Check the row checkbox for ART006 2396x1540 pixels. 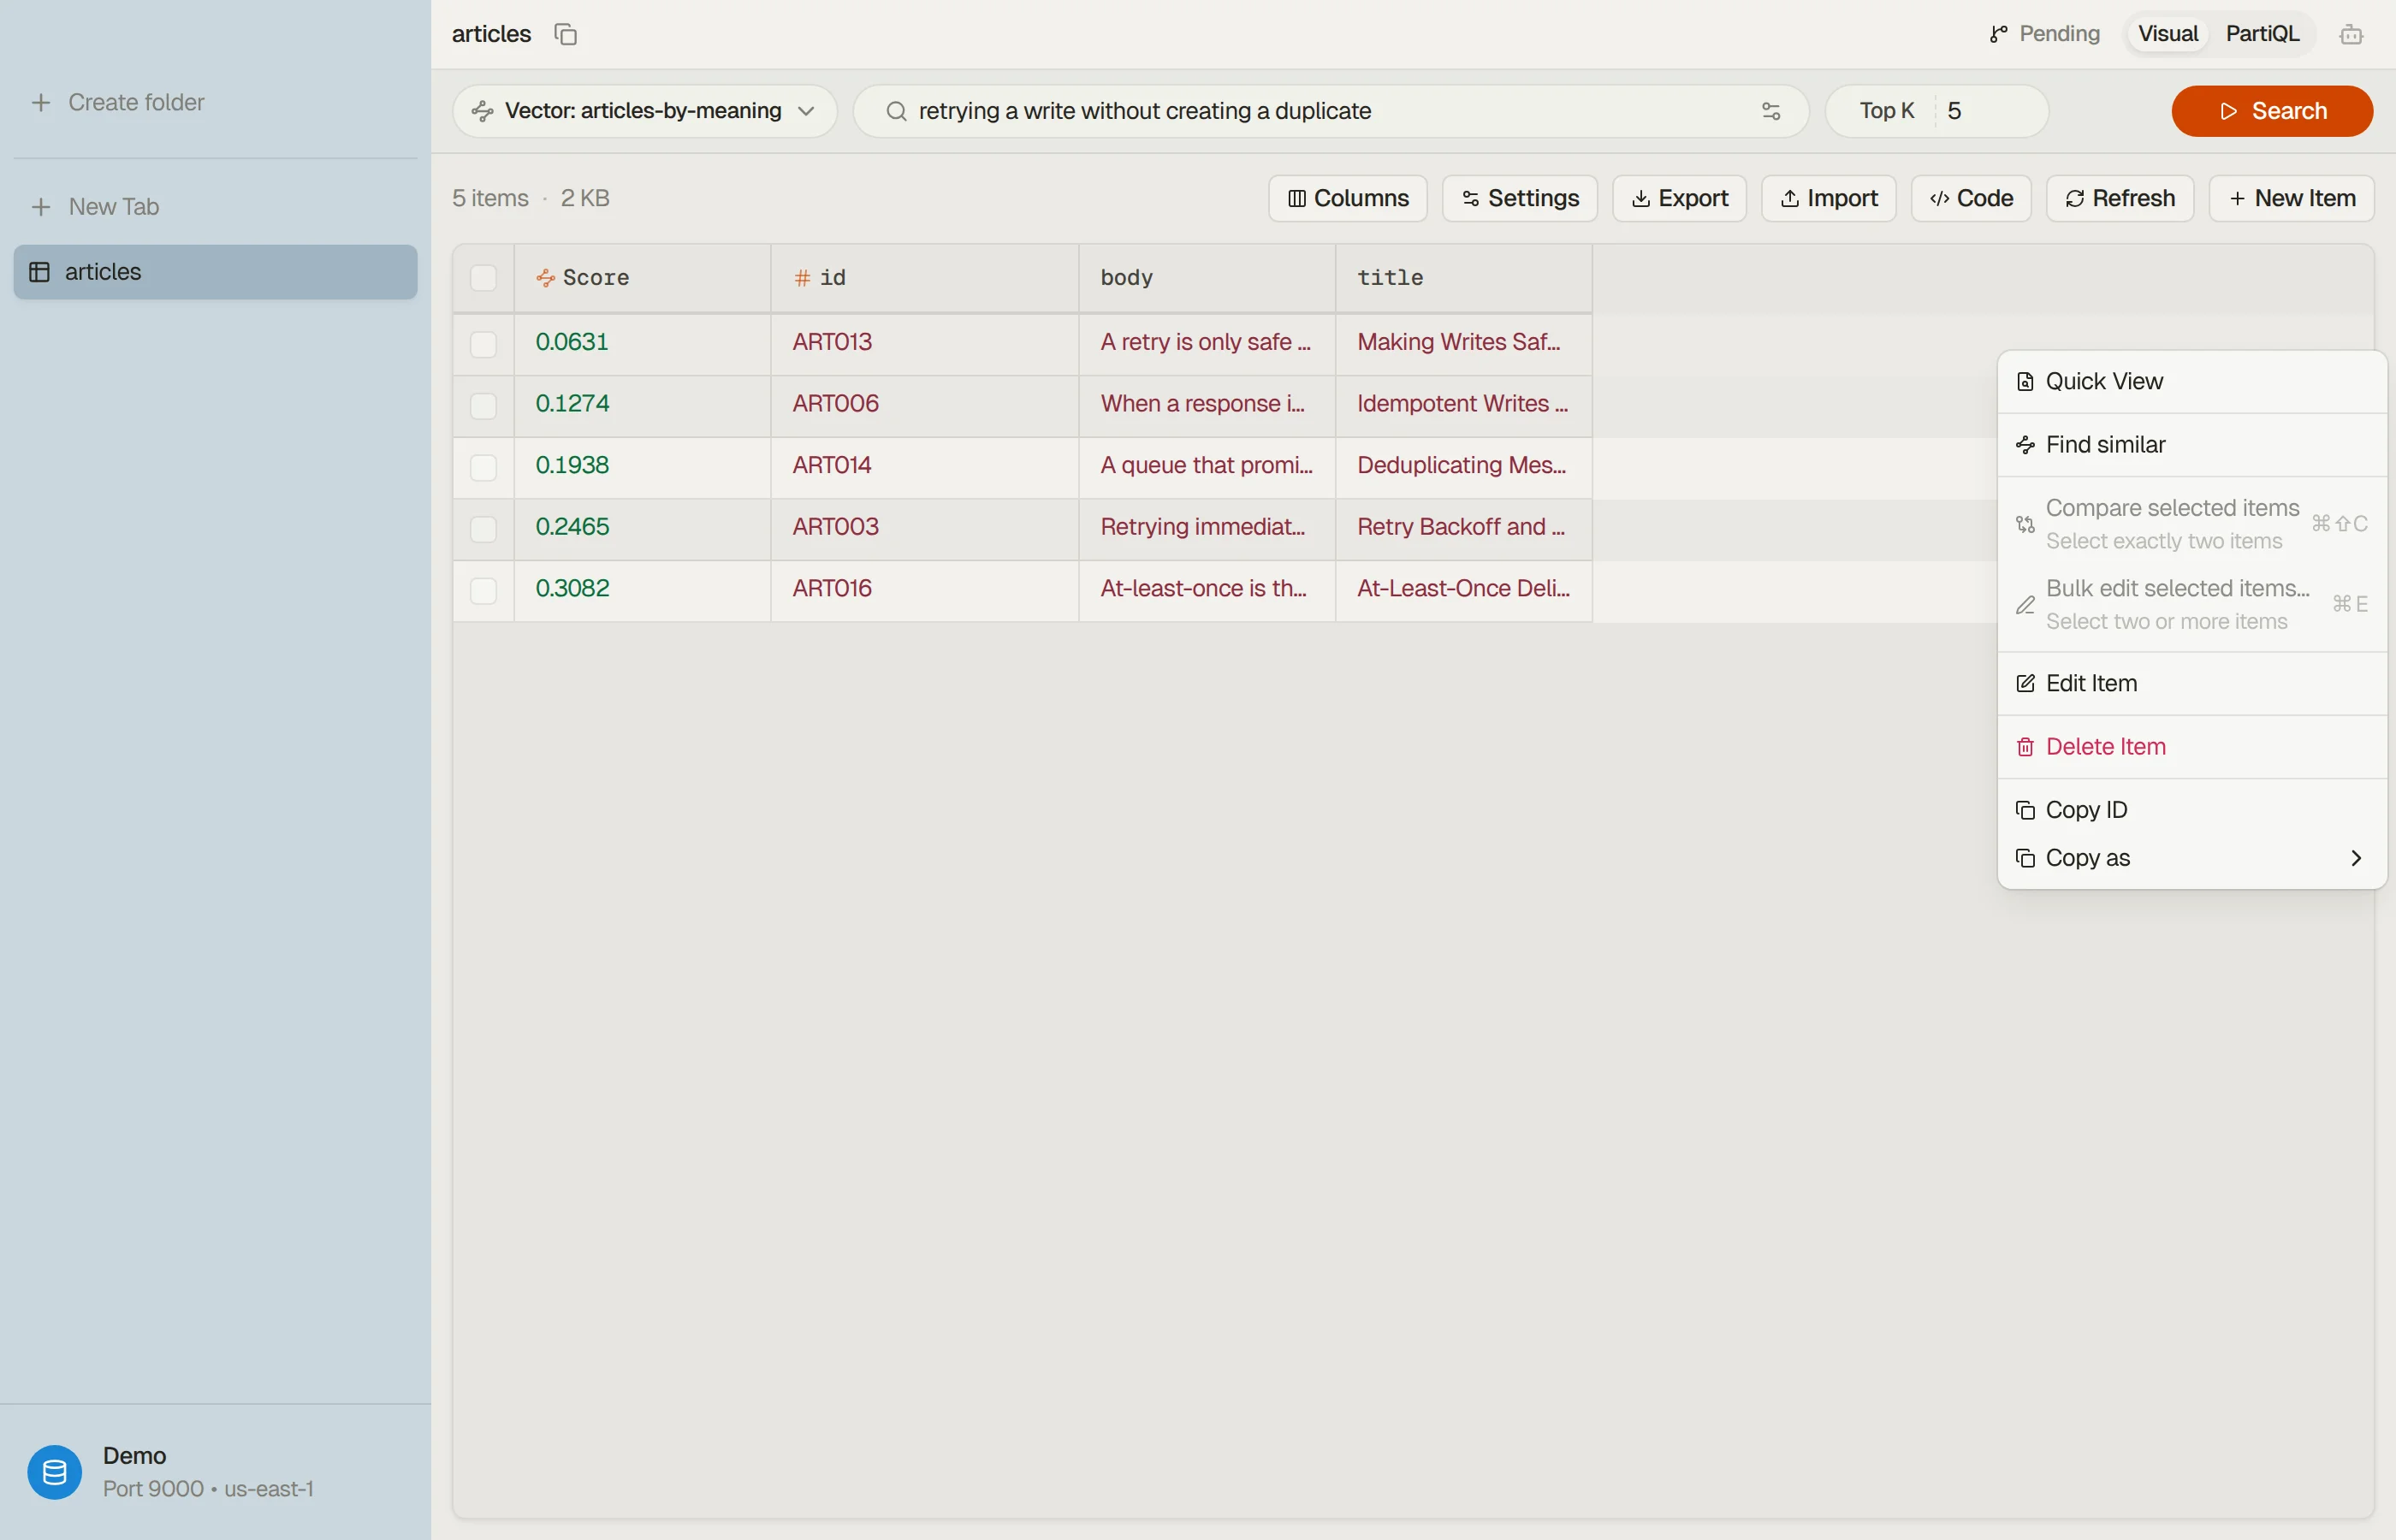[483, 405]
